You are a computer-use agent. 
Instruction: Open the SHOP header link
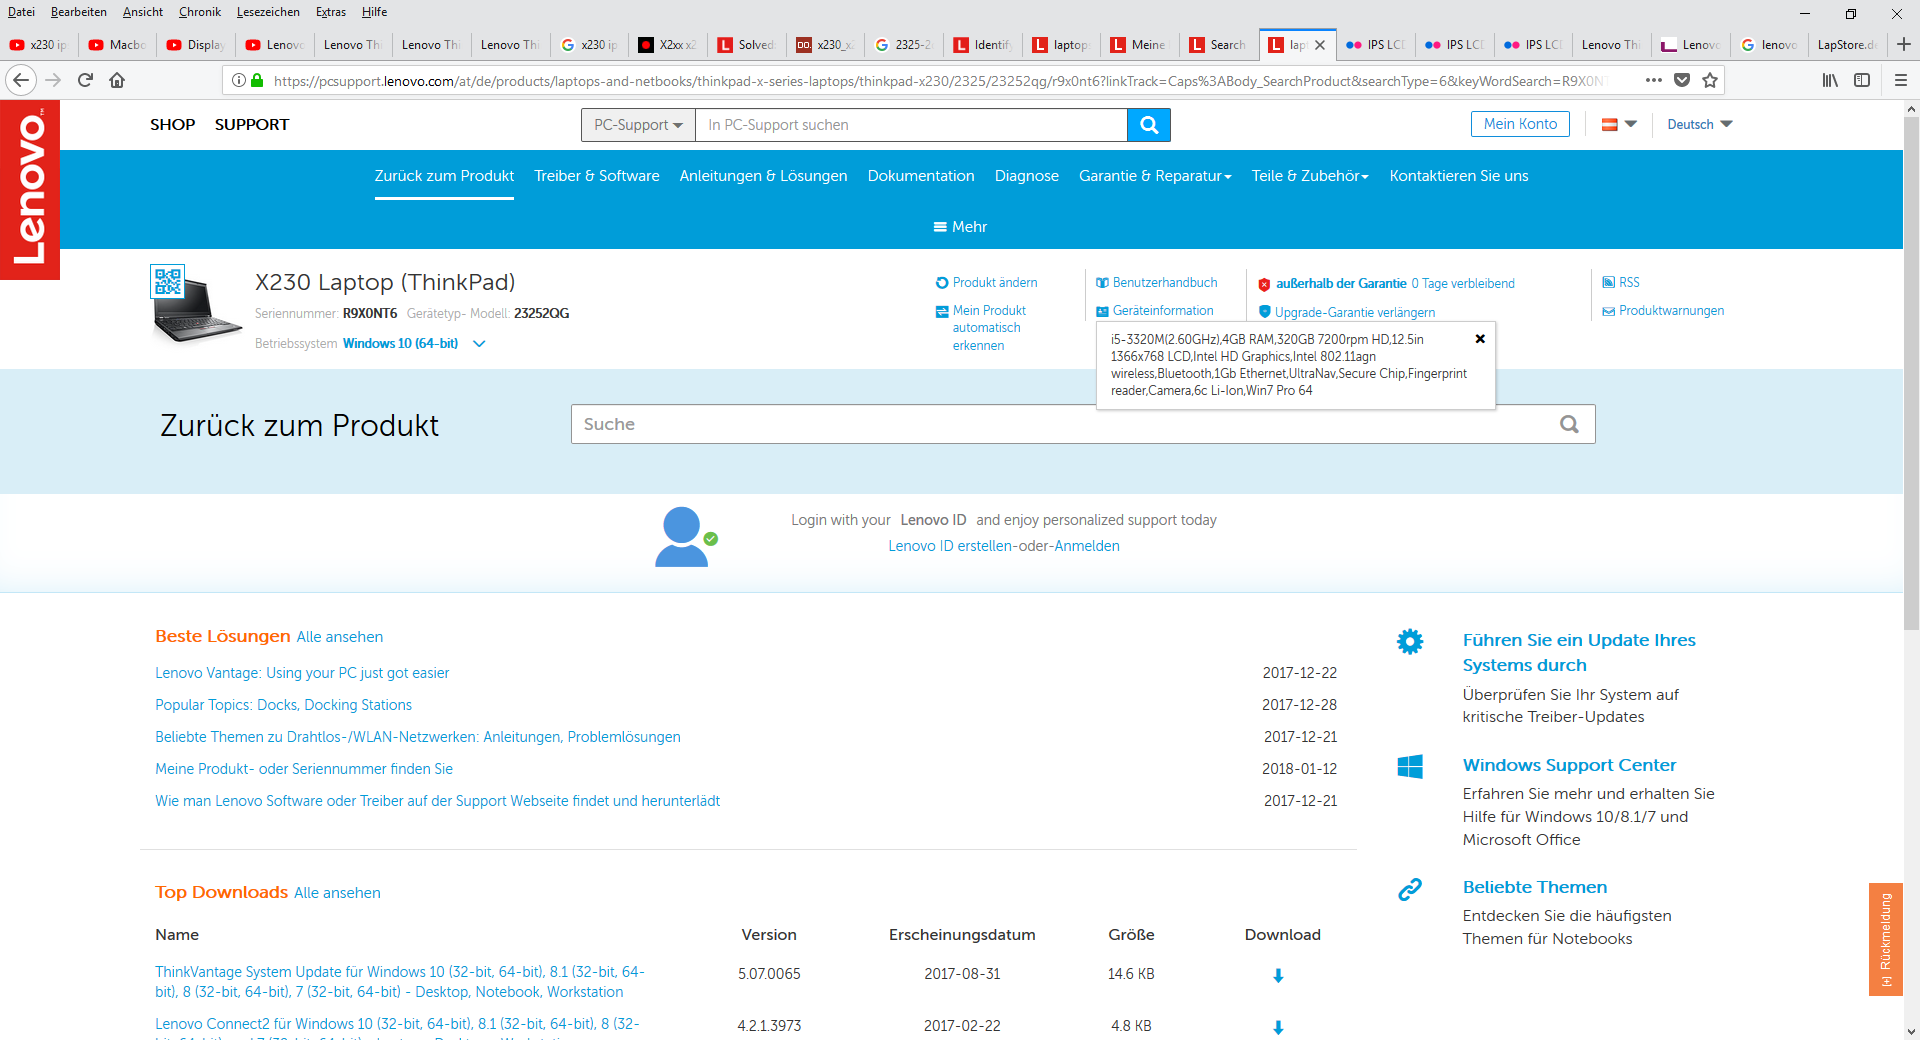173,125
